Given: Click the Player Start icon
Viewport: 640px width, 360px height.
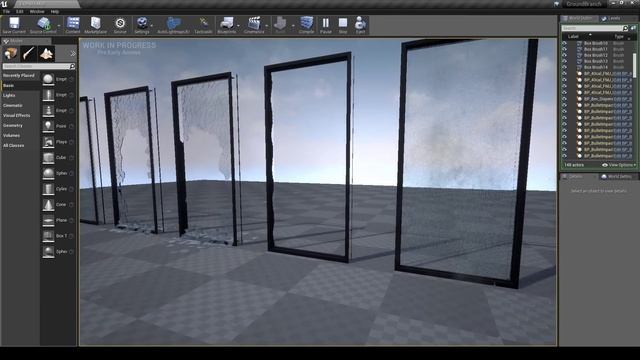Looking at the screenshot, I should (48, 142).
